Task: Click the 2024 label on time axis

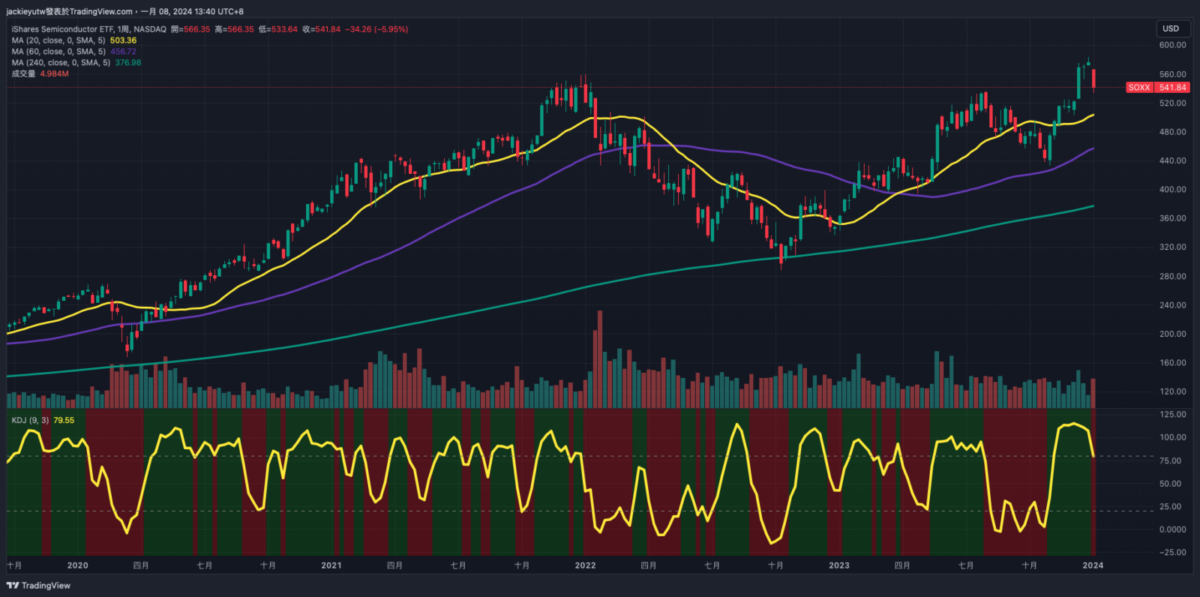Action: click(x=1093, y=565)
